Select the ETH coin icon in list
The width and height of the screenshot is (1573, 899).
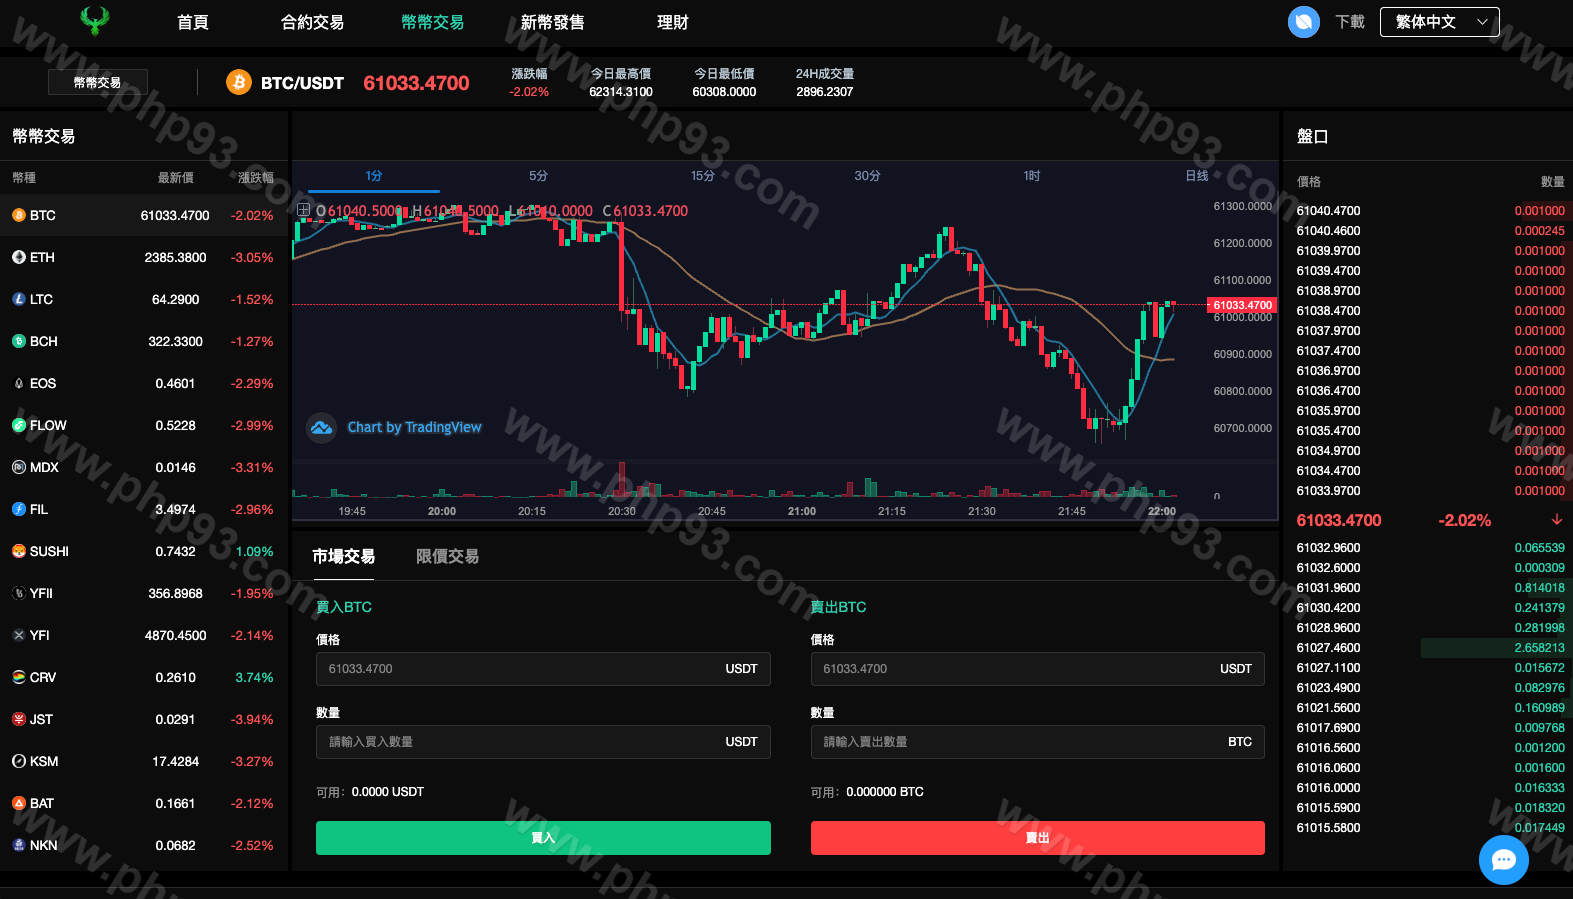(x=19, y=257)
